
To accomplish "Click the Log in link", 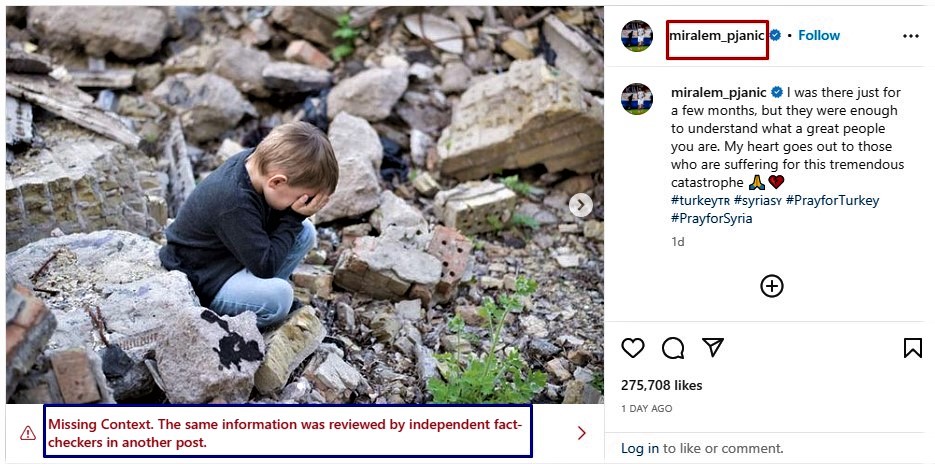I will point(639,449).
